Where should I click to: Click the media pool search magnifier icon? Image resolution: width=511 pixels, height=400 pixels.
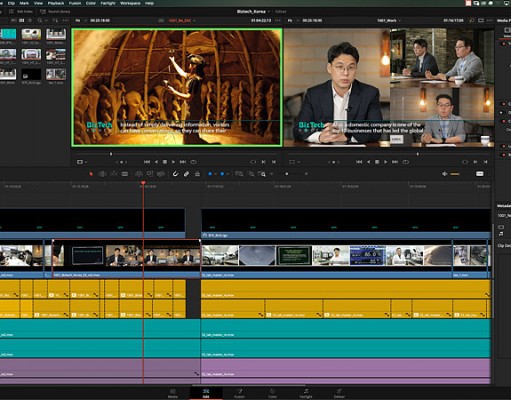[x=41, y=21]
